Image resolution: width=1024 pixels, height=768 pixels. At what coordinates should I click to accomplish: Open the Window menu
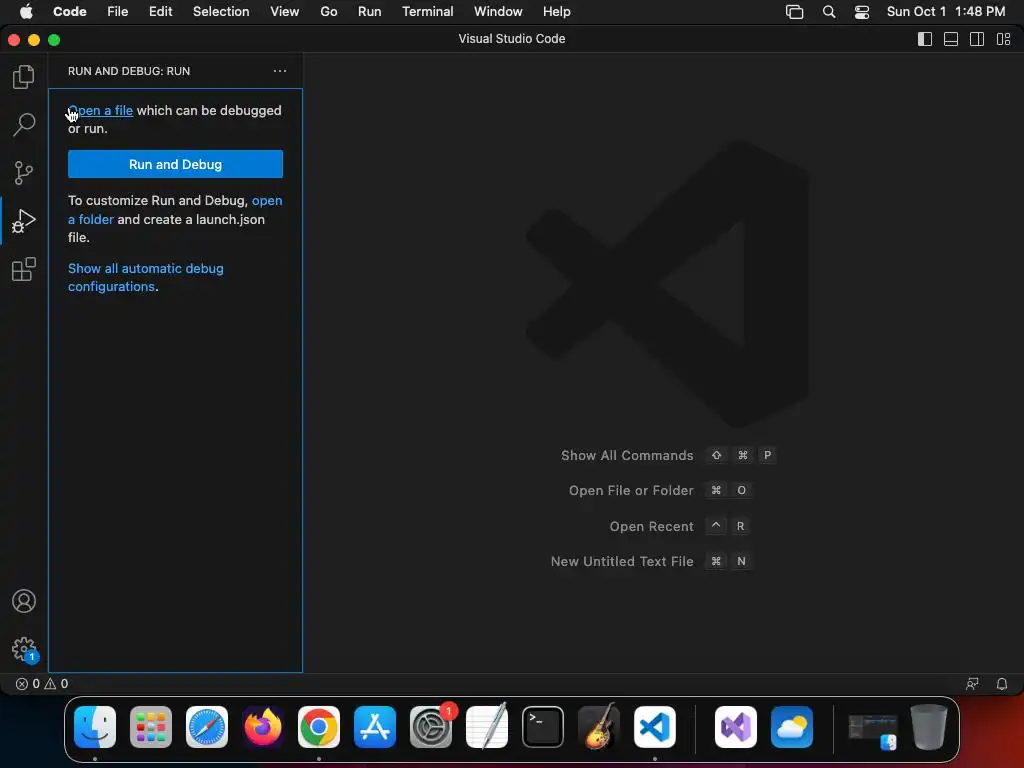(498, 12)
